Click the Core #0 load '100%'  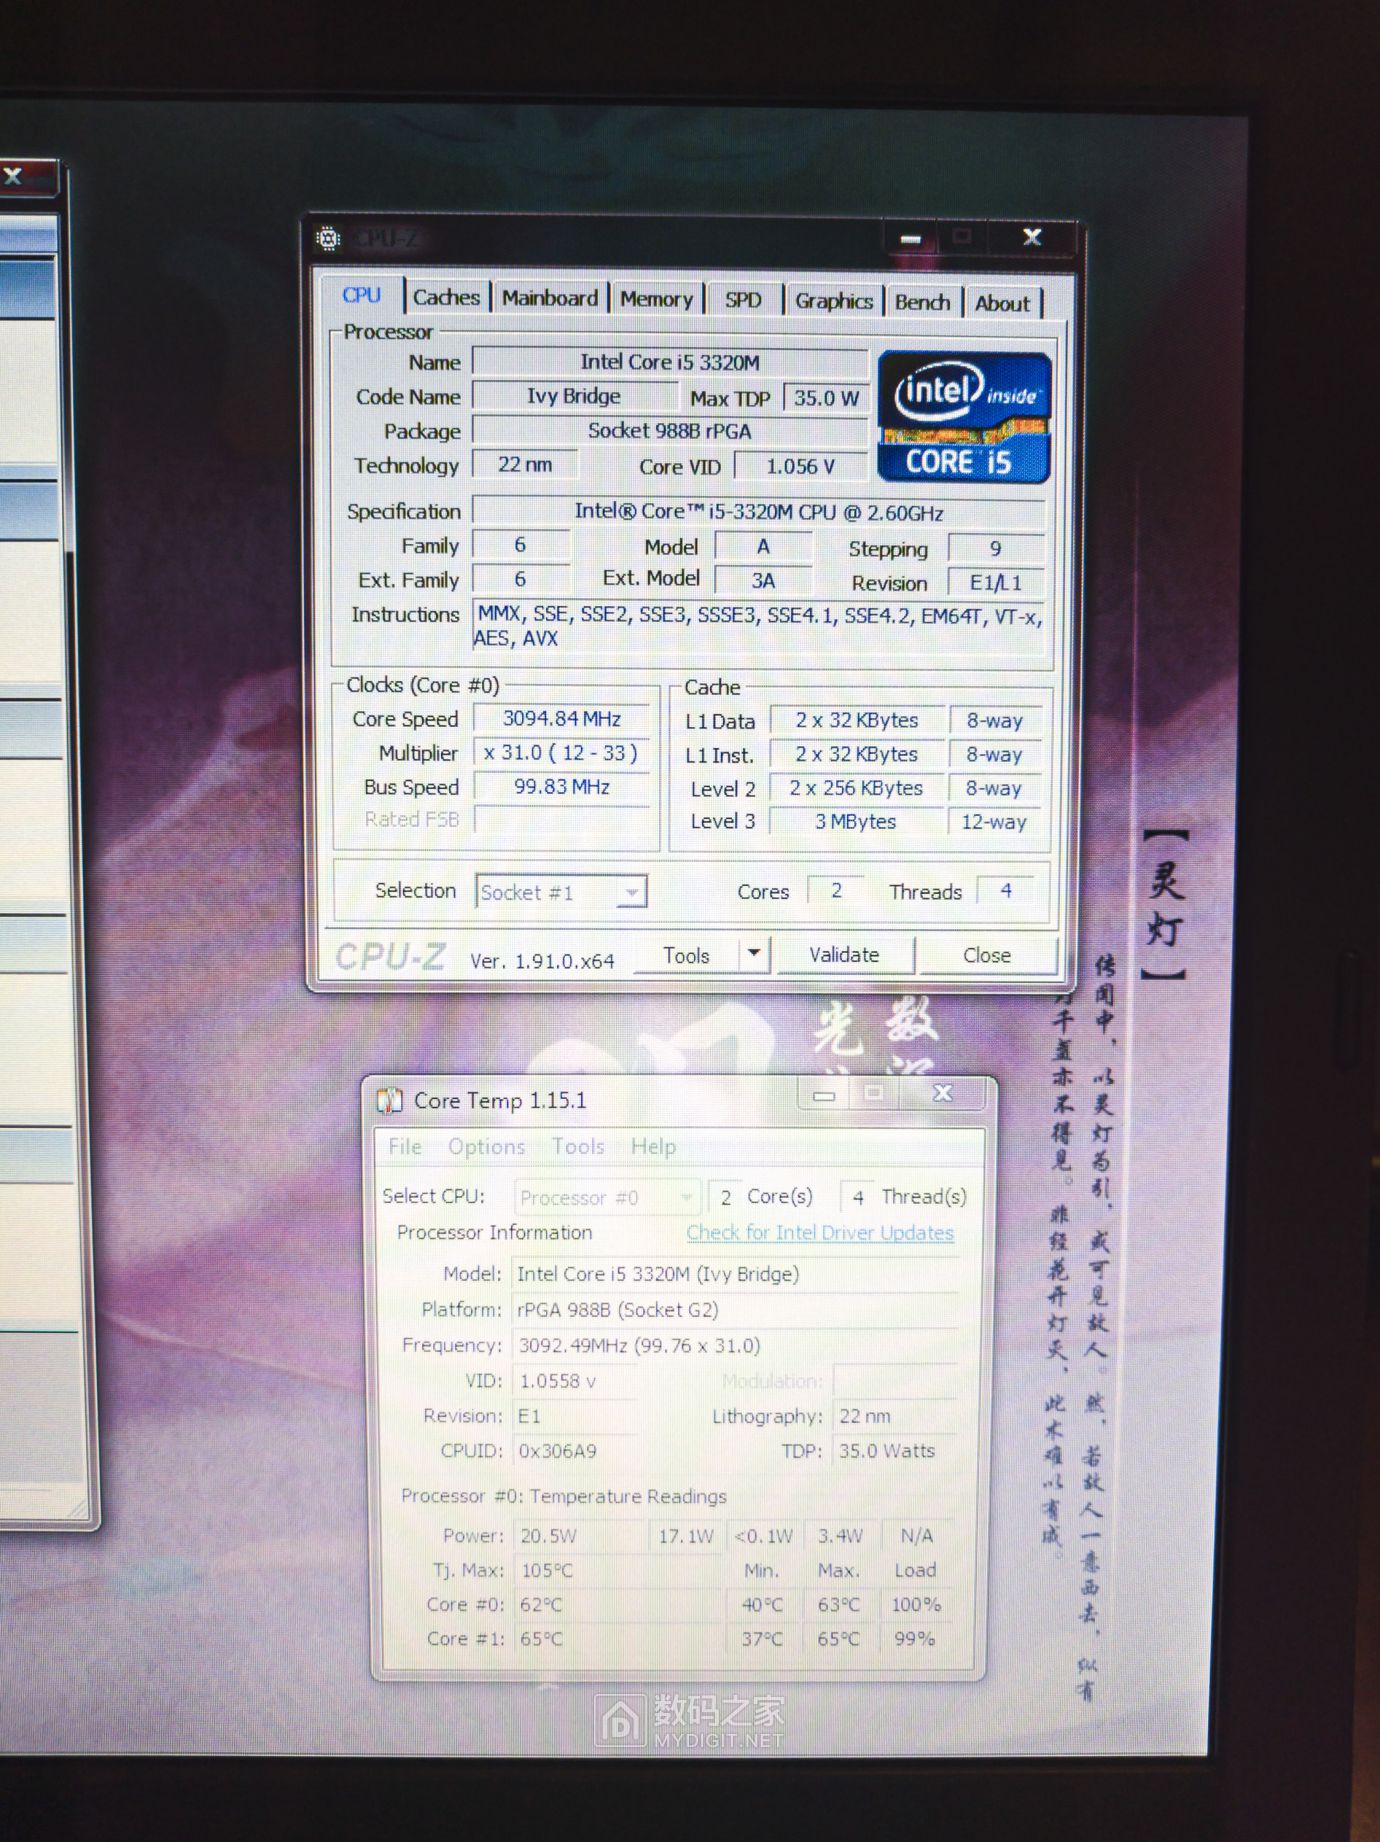pos(916,1605)
